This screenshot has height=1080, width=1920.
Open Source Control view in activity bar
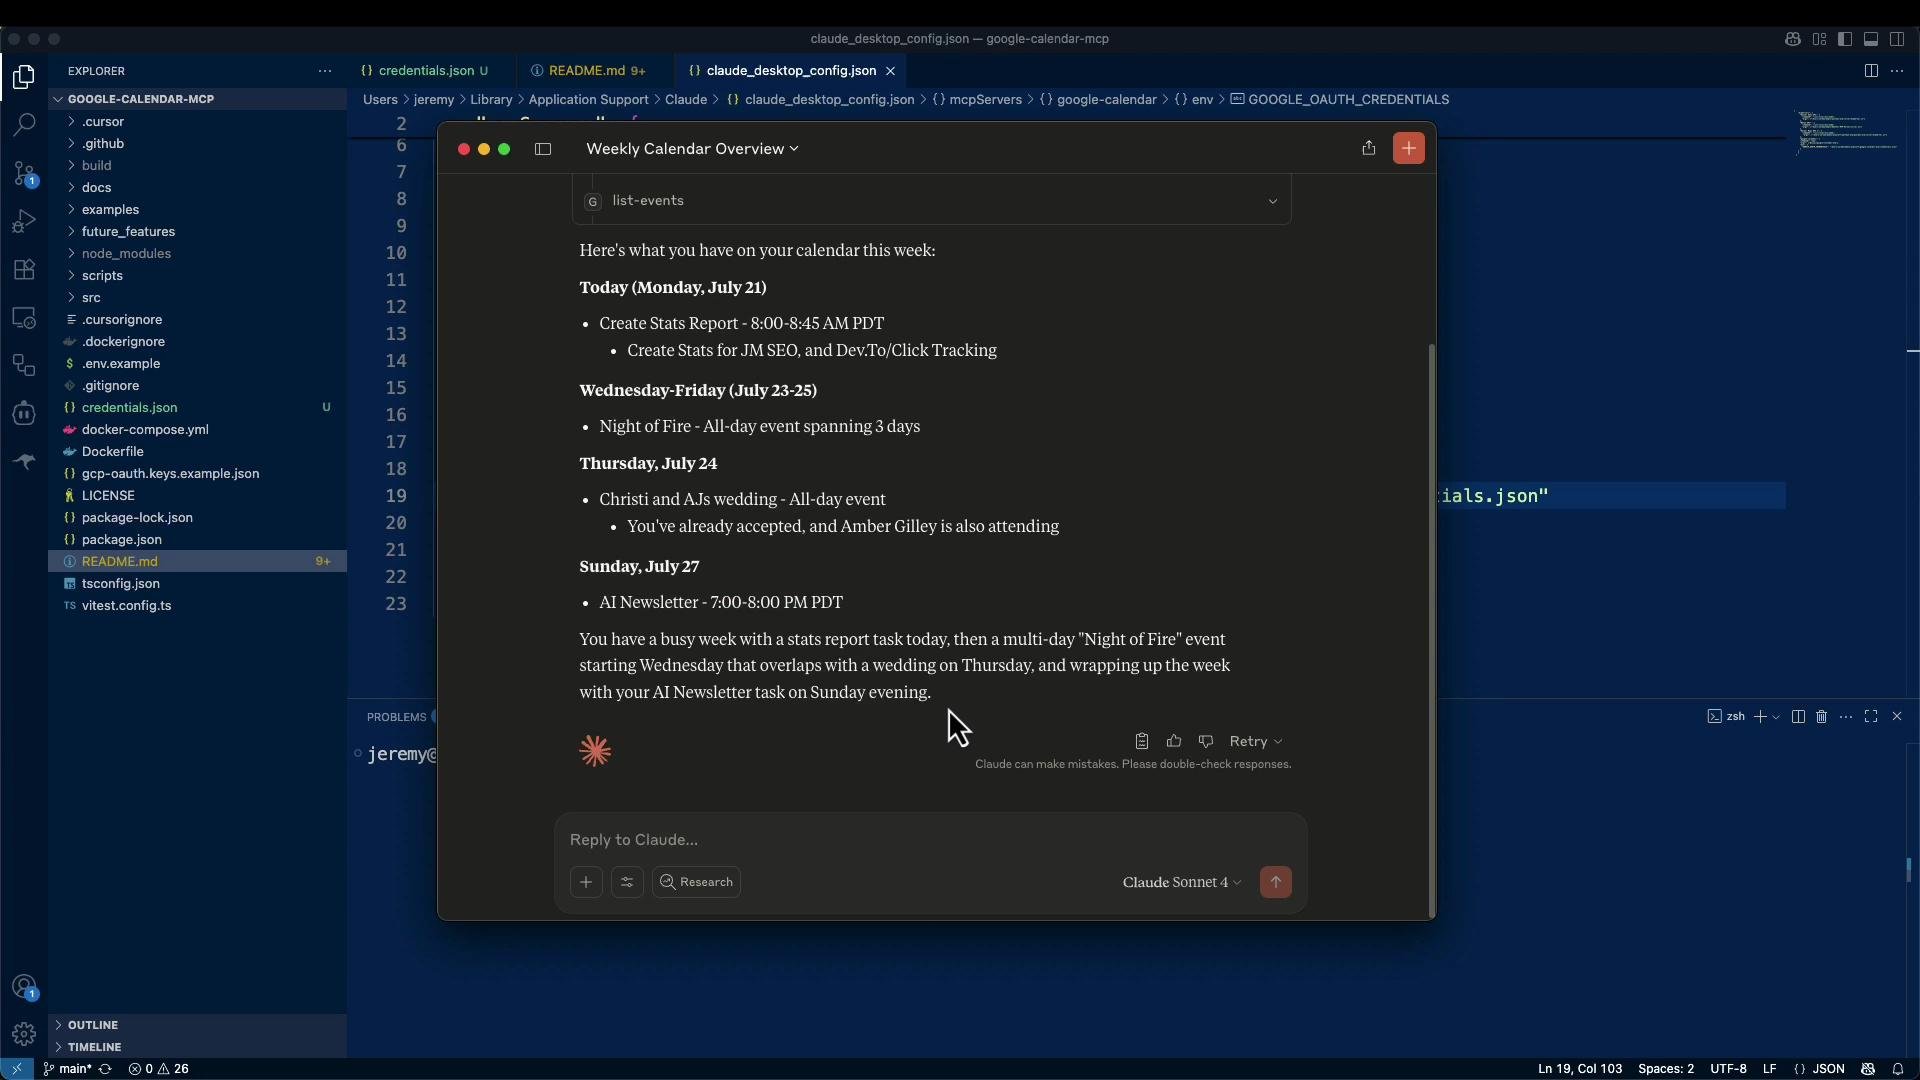[24, 174]
